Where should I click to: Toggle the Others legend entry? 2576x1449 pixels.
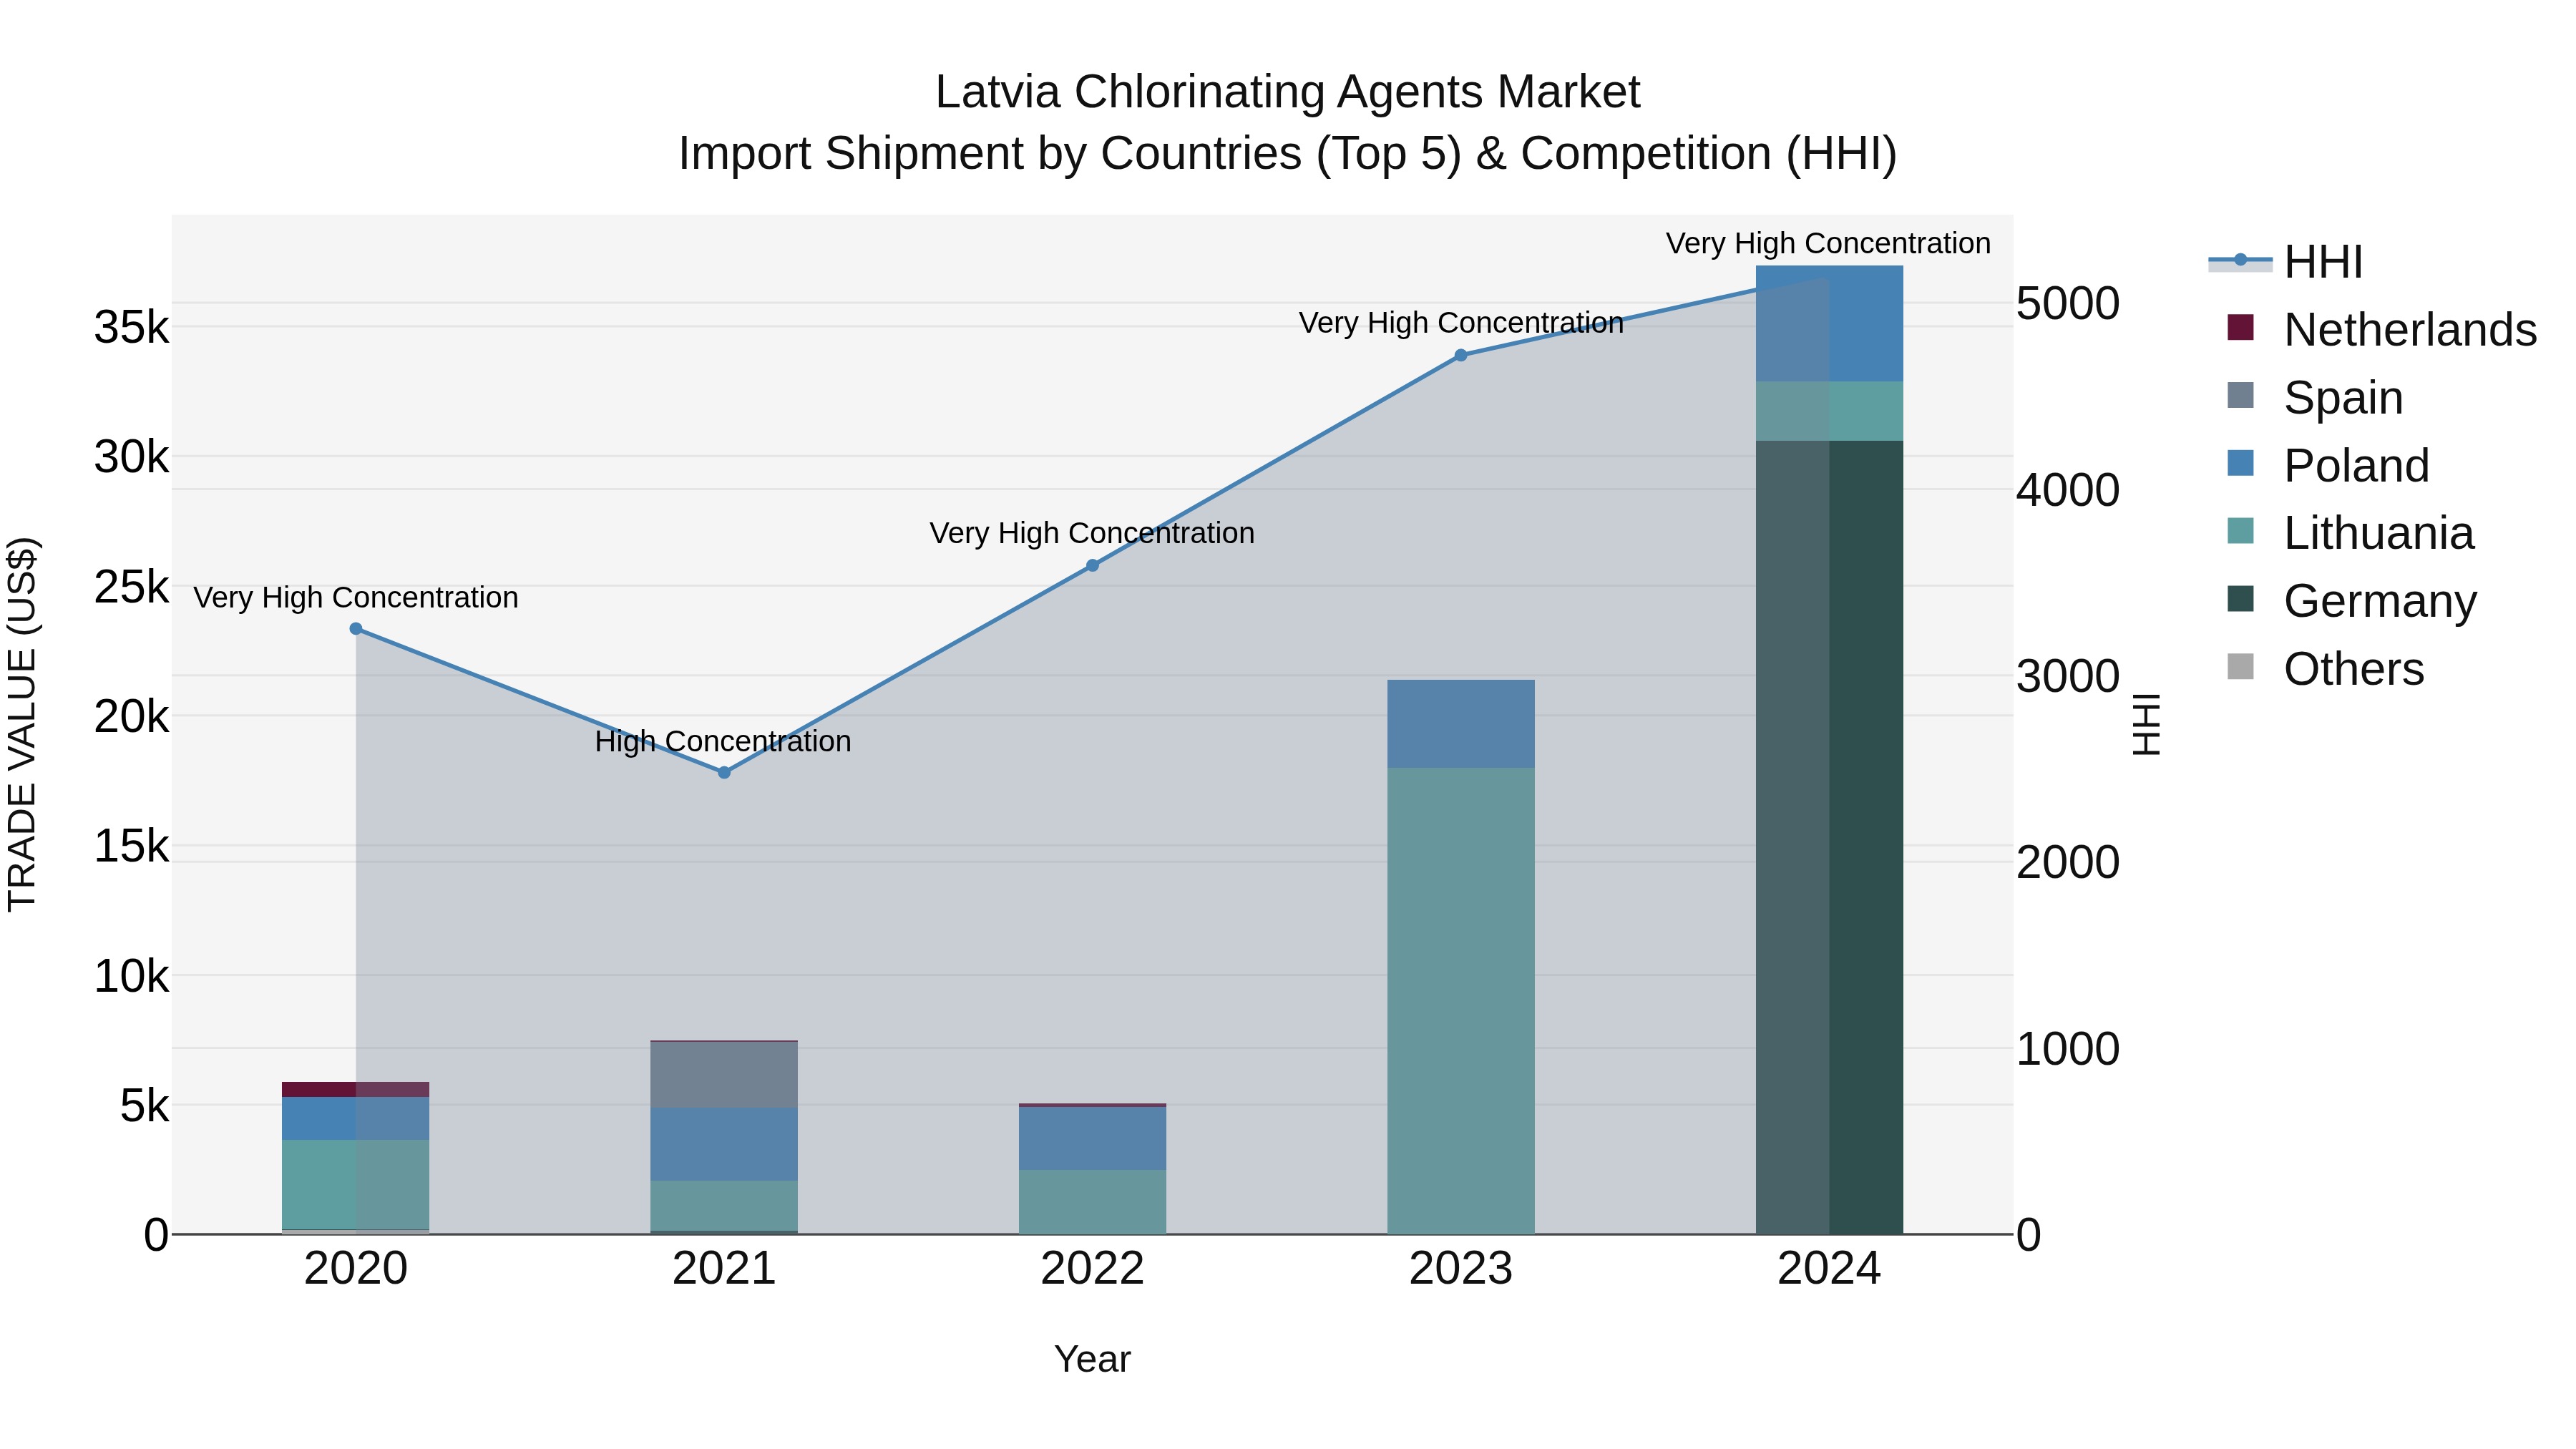2325,669
